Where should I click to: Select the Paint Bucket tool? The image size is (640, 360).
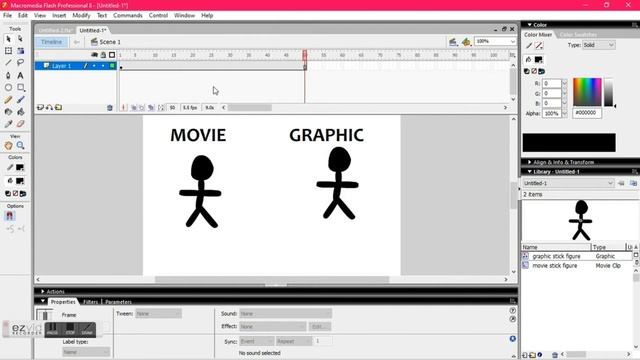tap(20, 112)
